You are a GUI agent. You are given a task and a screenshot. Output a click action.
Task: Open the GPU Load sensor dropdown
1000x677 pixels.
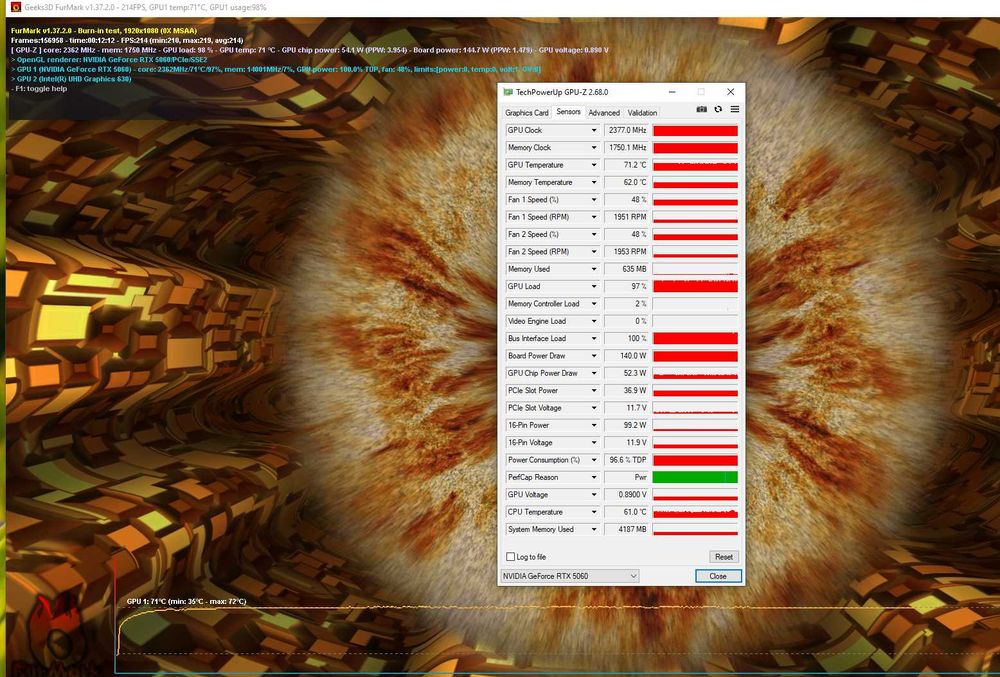(x=594, y=286)
